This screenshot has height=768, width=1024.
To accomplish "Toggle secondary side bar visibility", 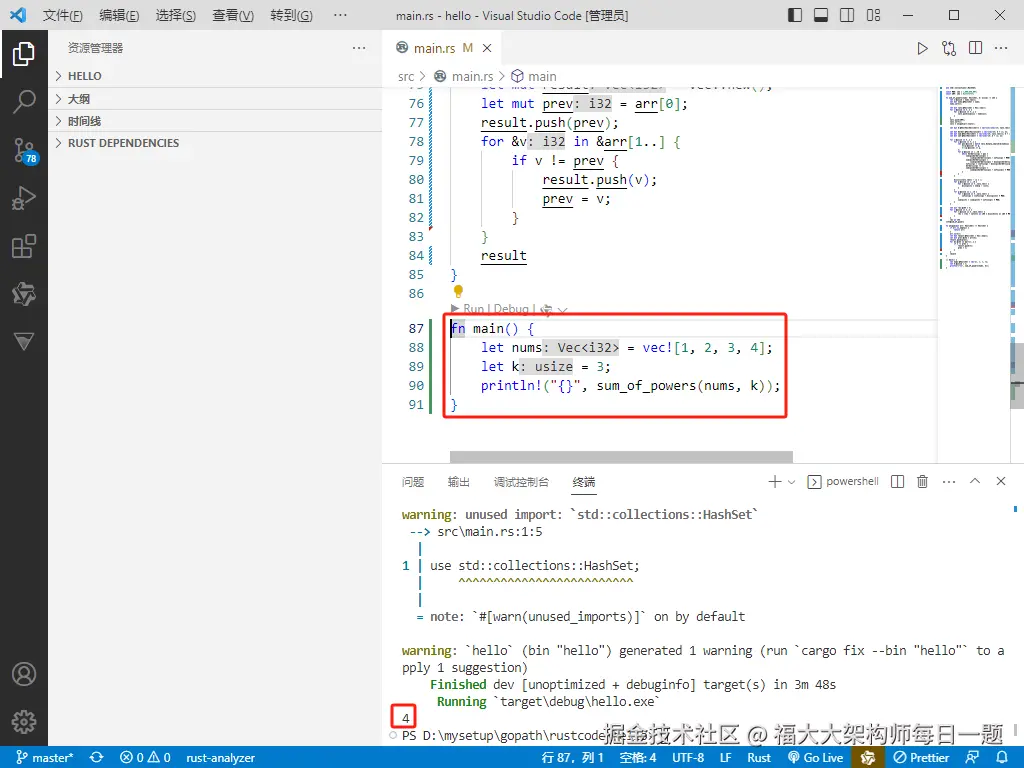I will [x=847, y=15].
